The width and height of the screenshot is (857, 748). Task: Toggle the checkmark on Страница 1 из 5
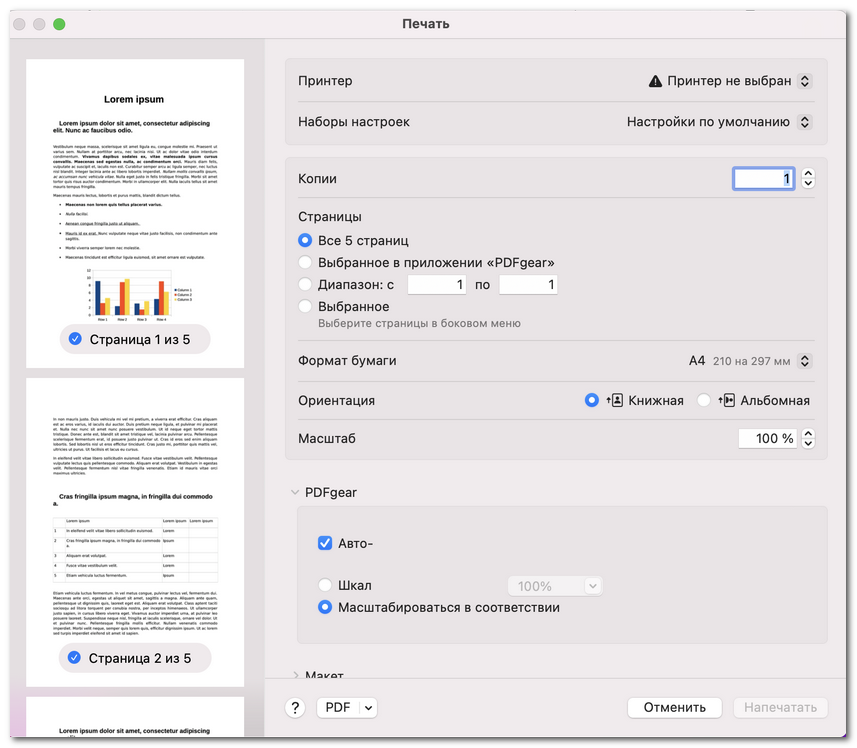(x=75, y=339)
